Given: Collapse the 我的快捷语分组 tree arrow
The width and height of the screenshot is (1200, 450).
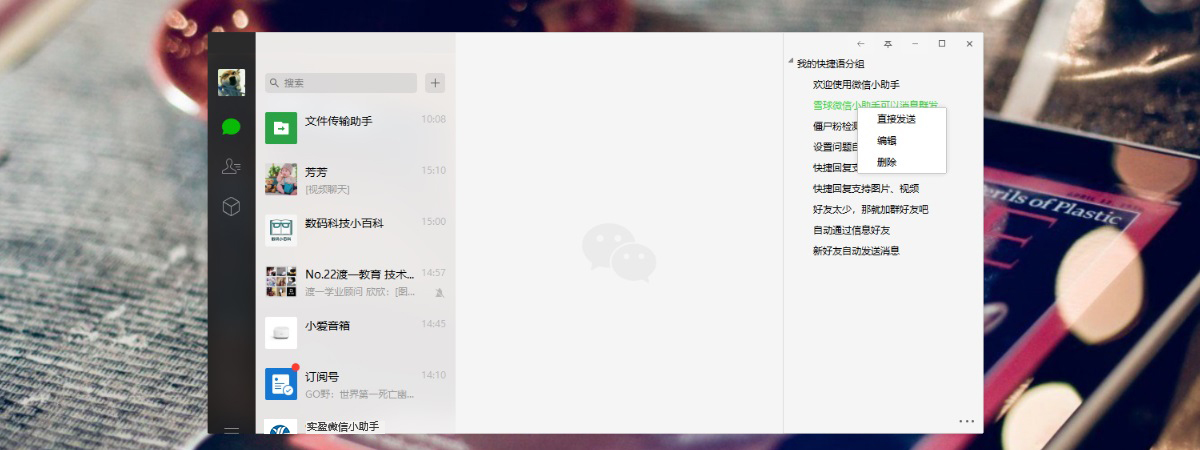Looking at the screenshot, I should [790, 62].
